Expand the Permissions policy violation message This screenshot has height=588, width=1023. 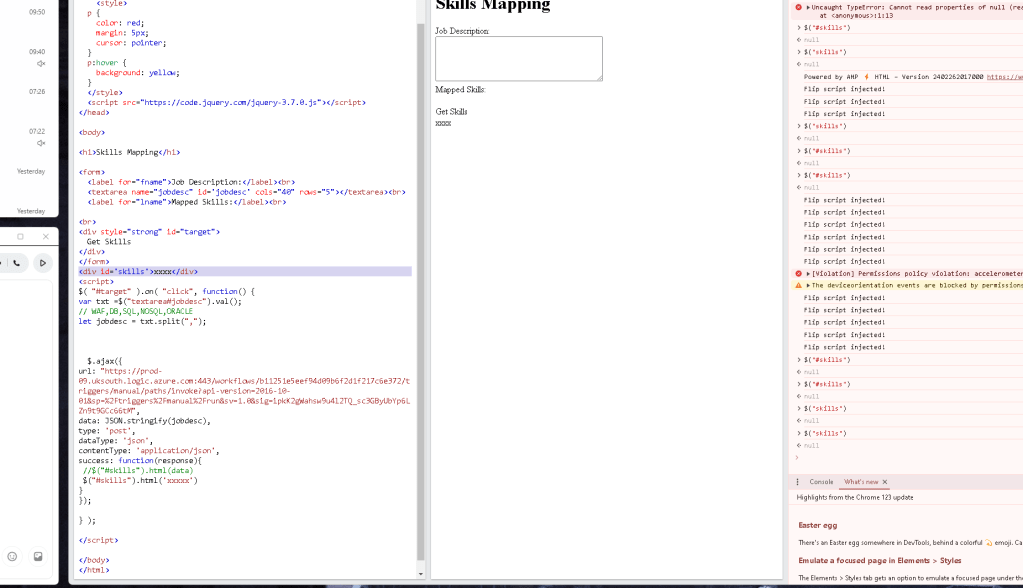click(x=808, y=273)
